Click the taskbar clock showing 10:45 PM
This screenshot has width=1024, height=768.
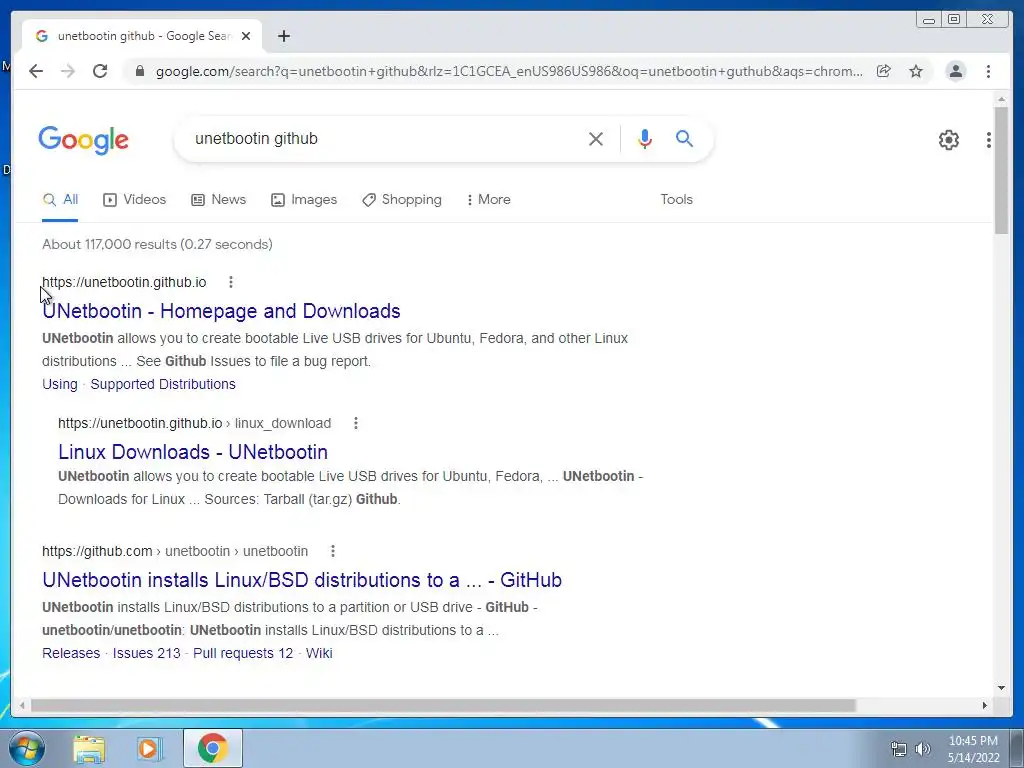coord(973,749)
